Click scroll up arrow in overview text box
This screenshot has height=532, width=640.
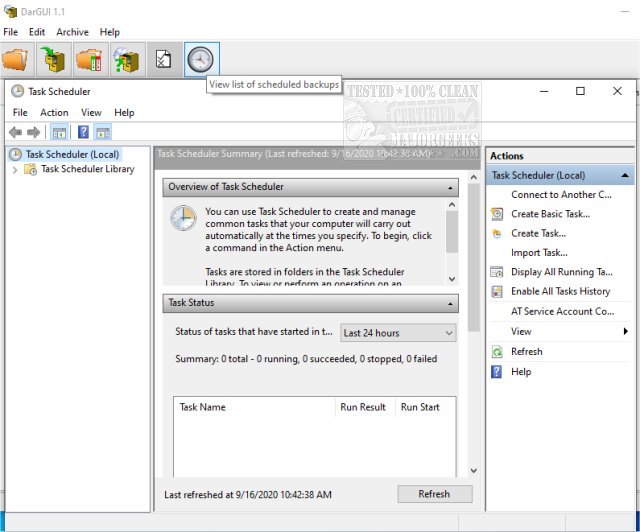[451, 205]
